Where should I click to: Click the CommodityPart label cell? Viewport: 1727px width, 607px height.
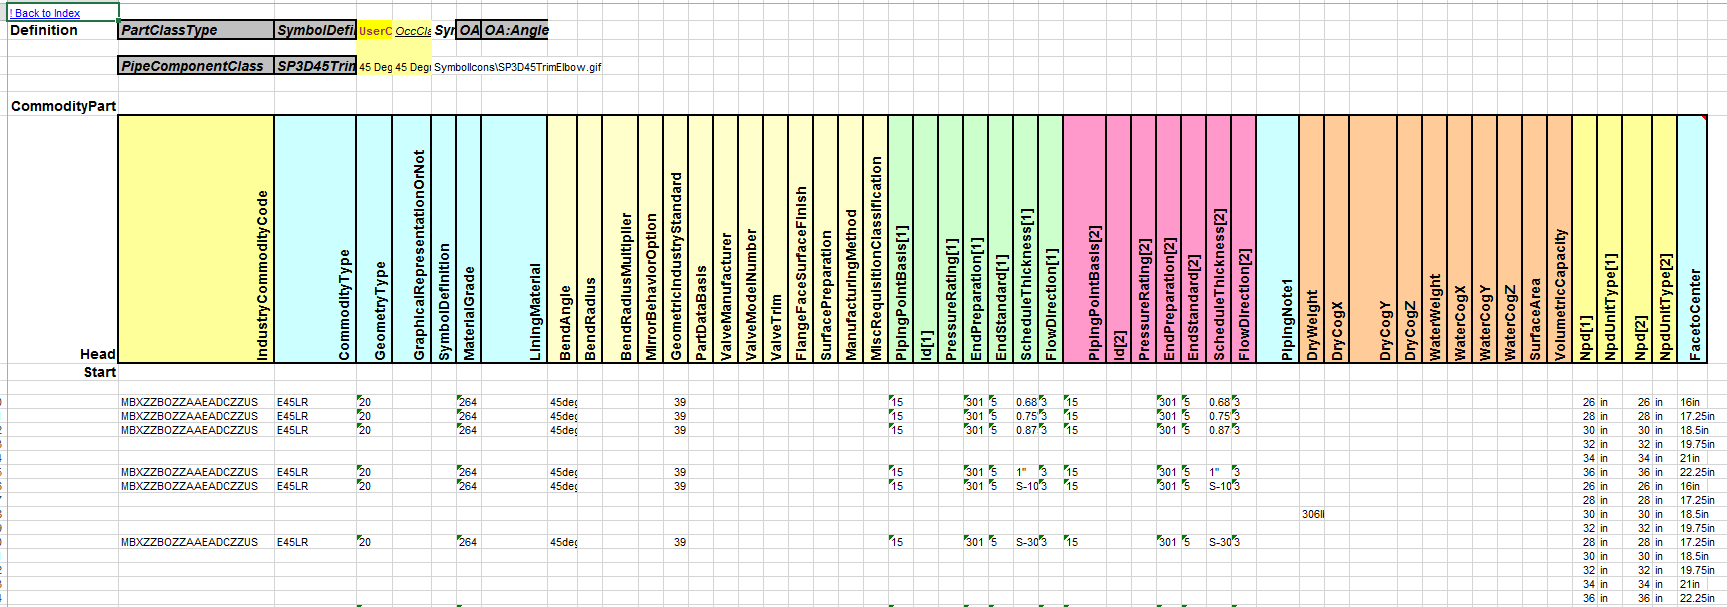[x=63, y=106]
